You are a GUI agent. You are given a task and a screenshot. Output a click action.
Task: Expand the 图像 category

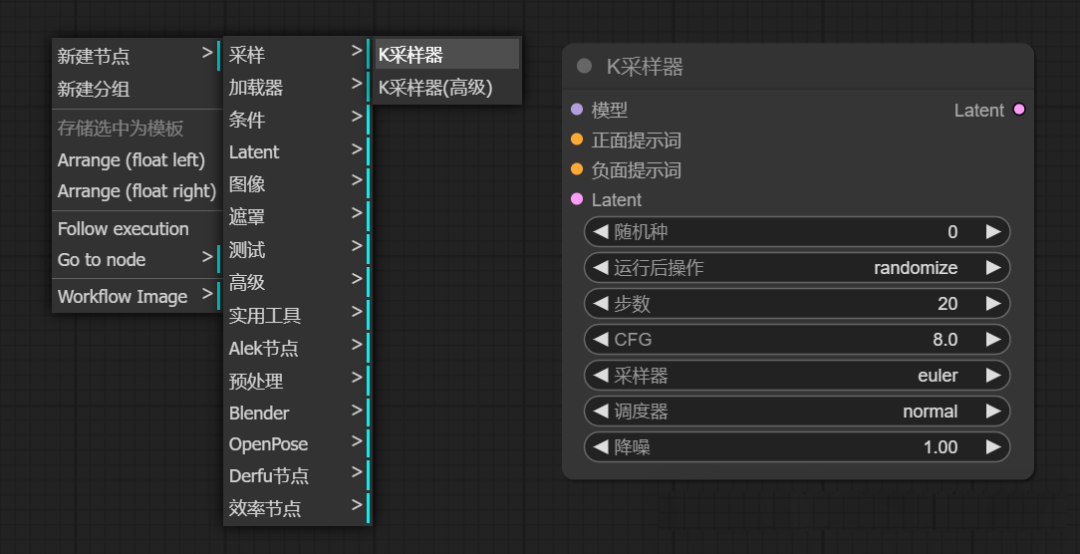pos(298,184)
